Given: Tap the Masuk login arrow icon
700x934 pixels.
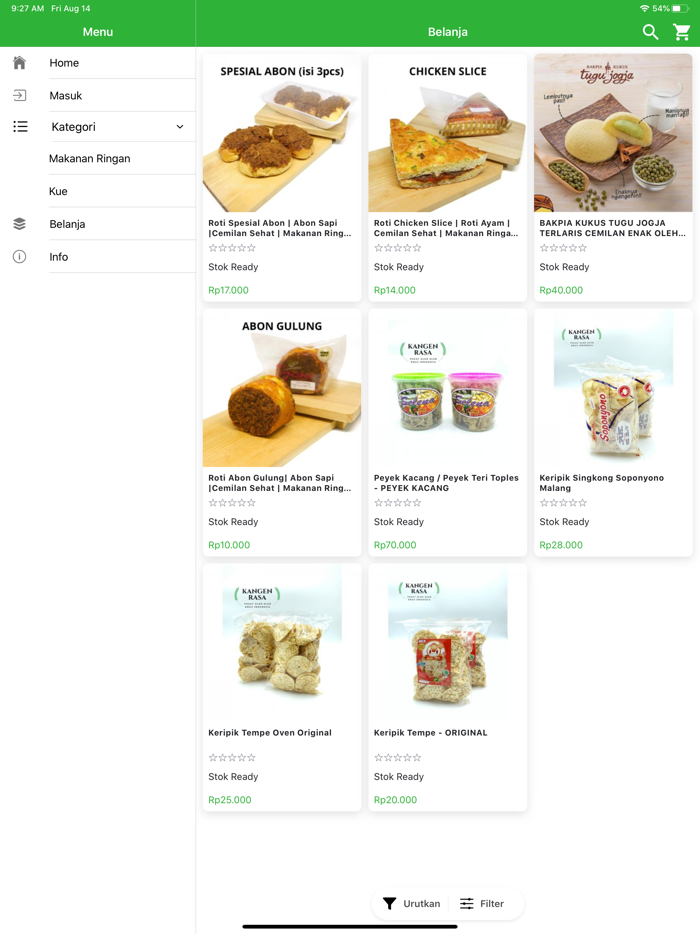Looking at the screenshot, I should pos(19,96).
